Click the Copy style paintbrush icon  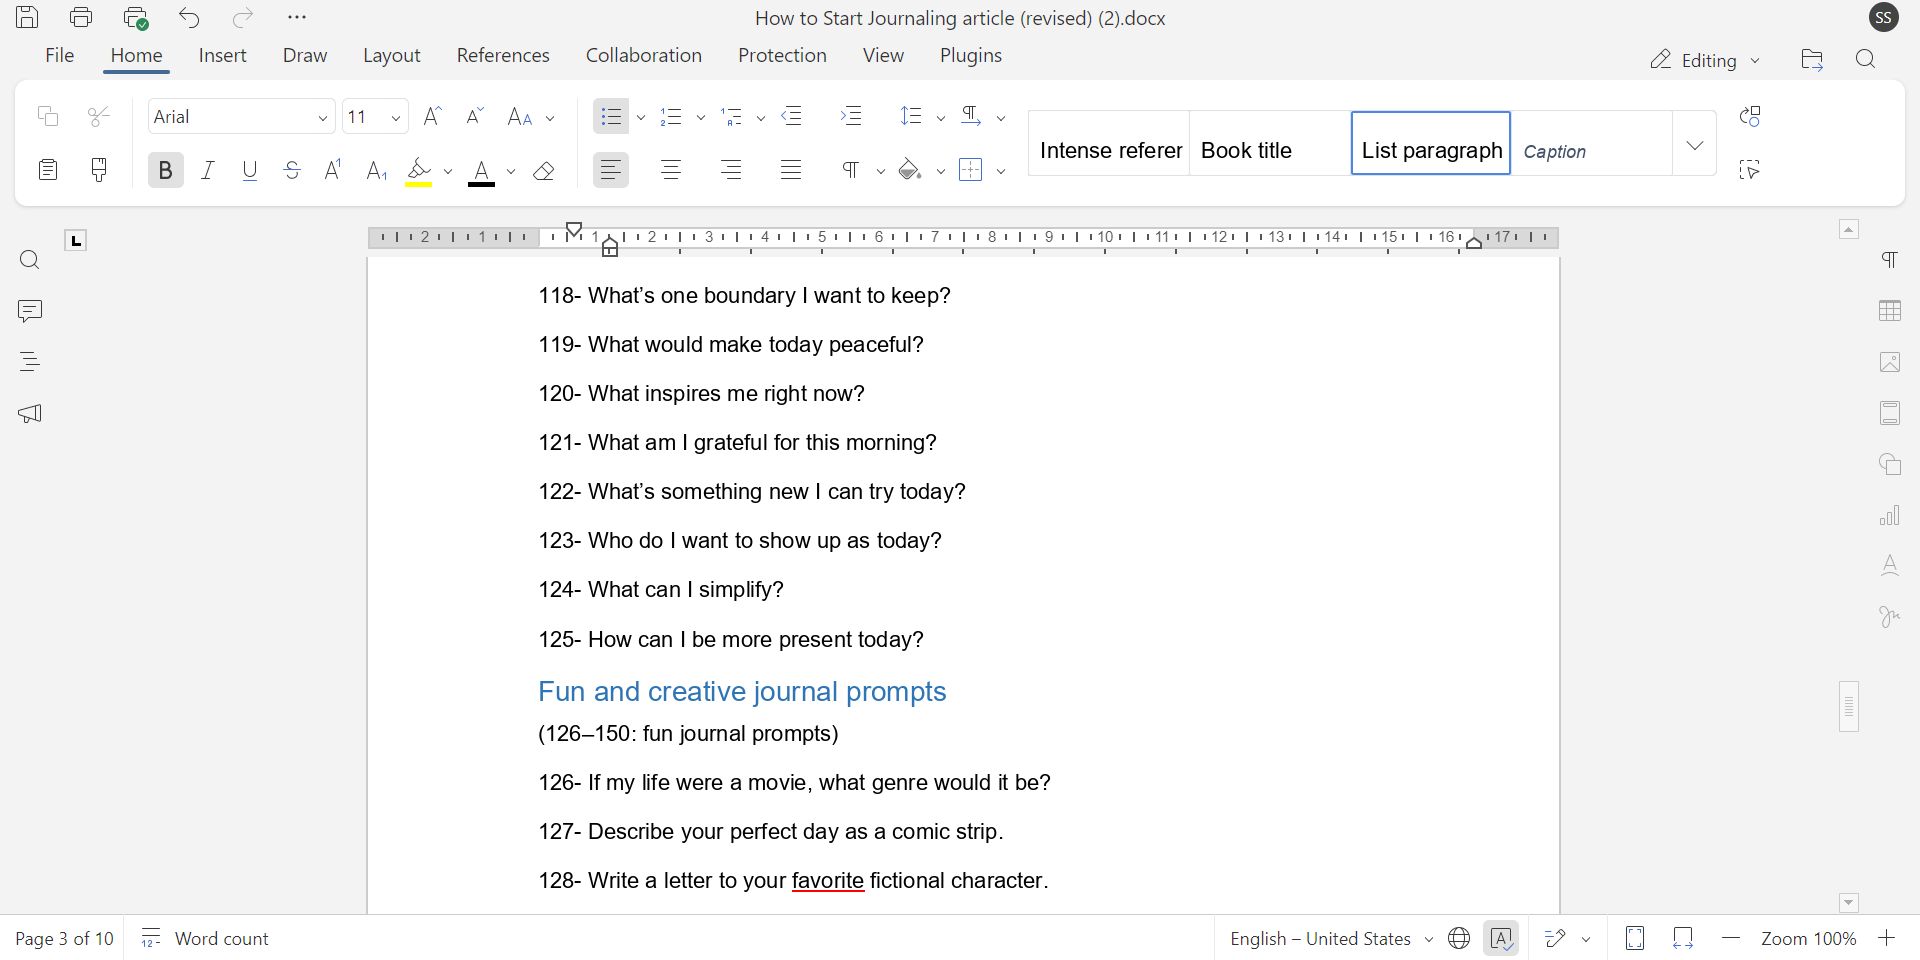[99, 170]
